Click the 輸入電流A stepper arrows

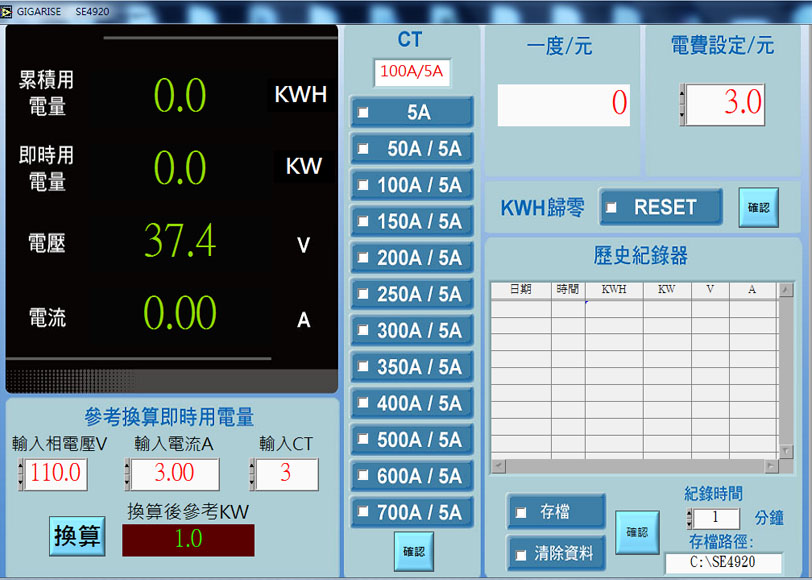coord(127,473)
